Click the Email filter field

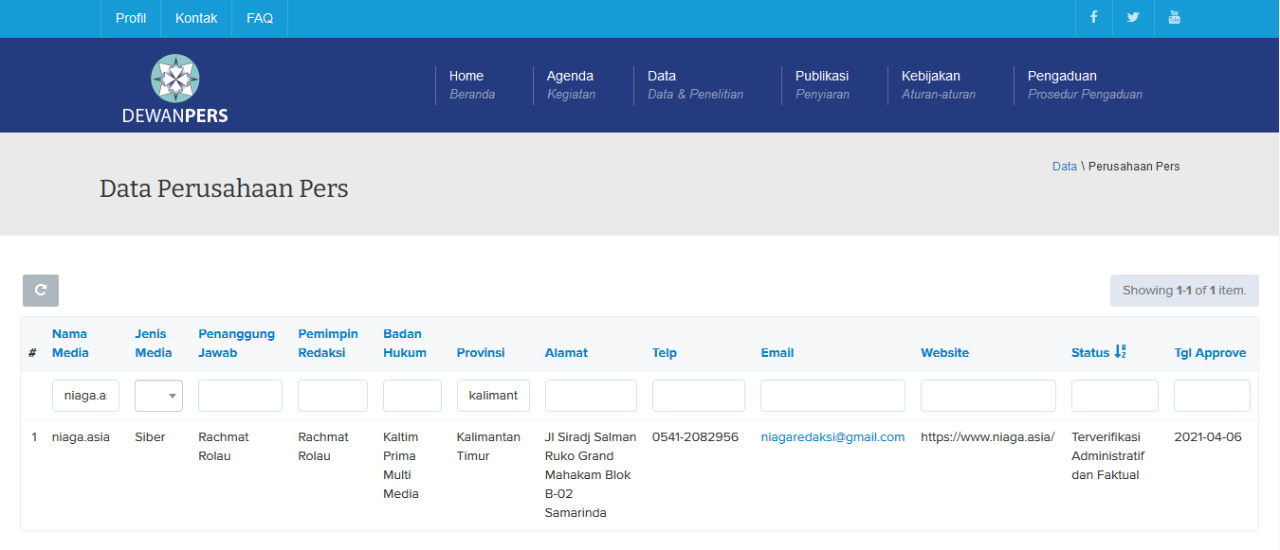(x=832, y=396)
